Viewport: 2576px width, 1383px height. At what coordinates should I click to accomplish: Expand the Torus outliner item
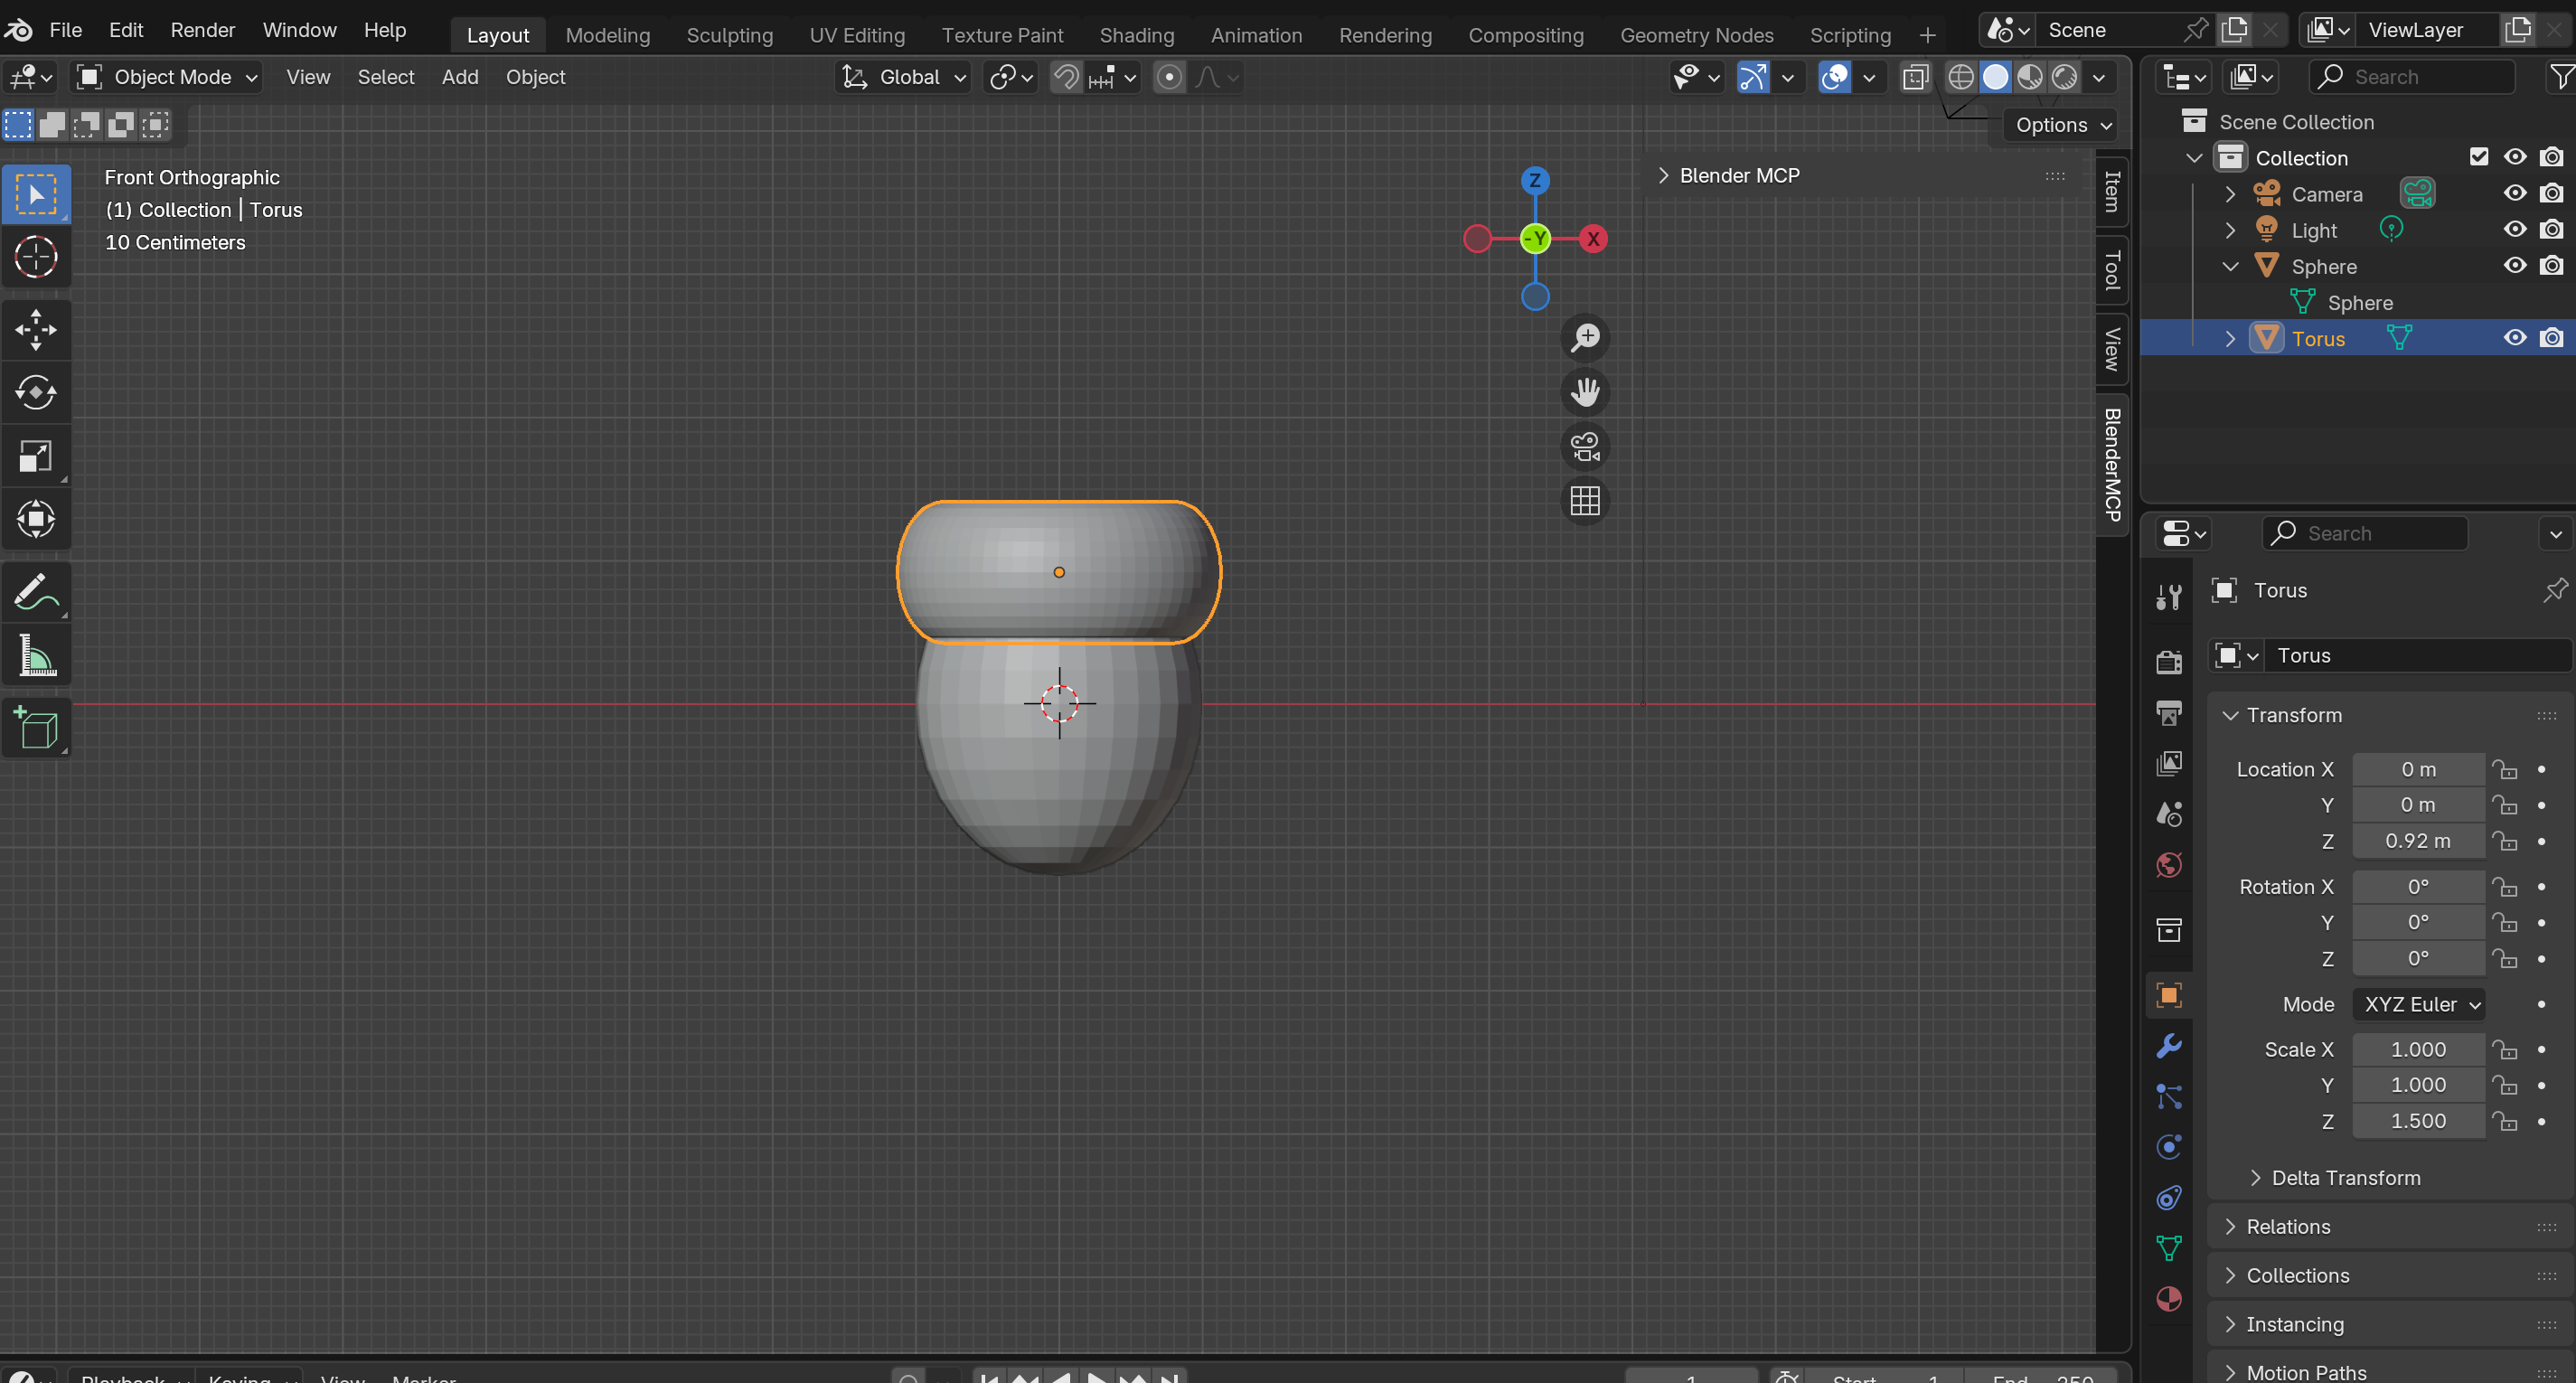point(2230,339)
